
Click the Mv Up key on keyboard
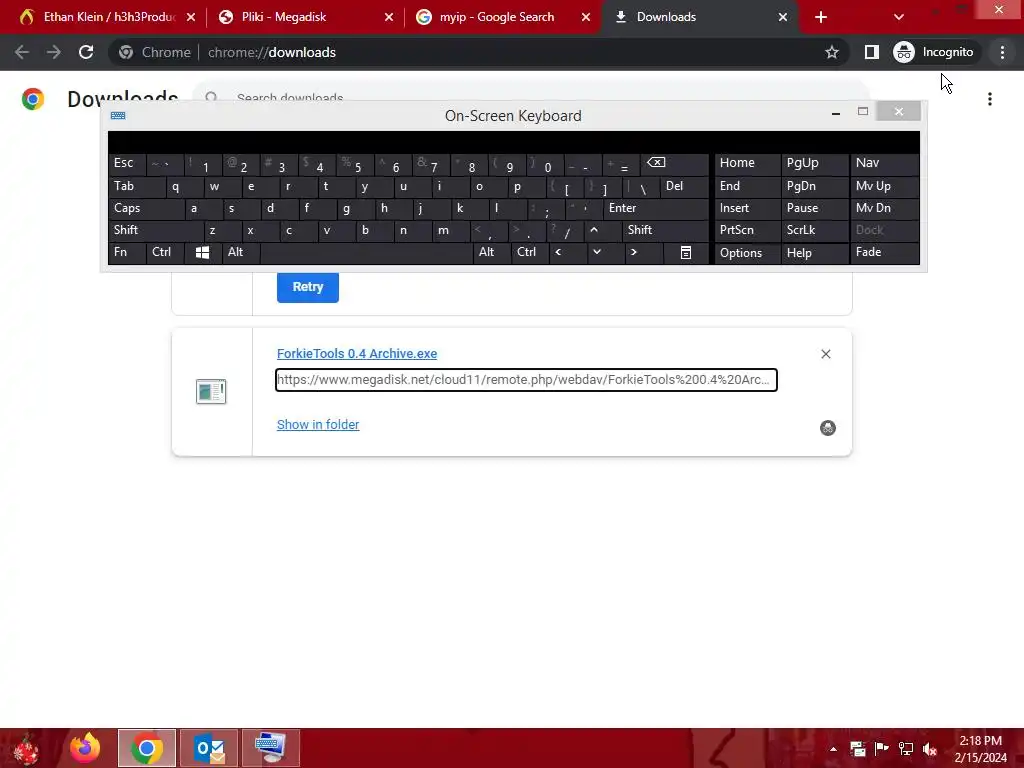885,186
